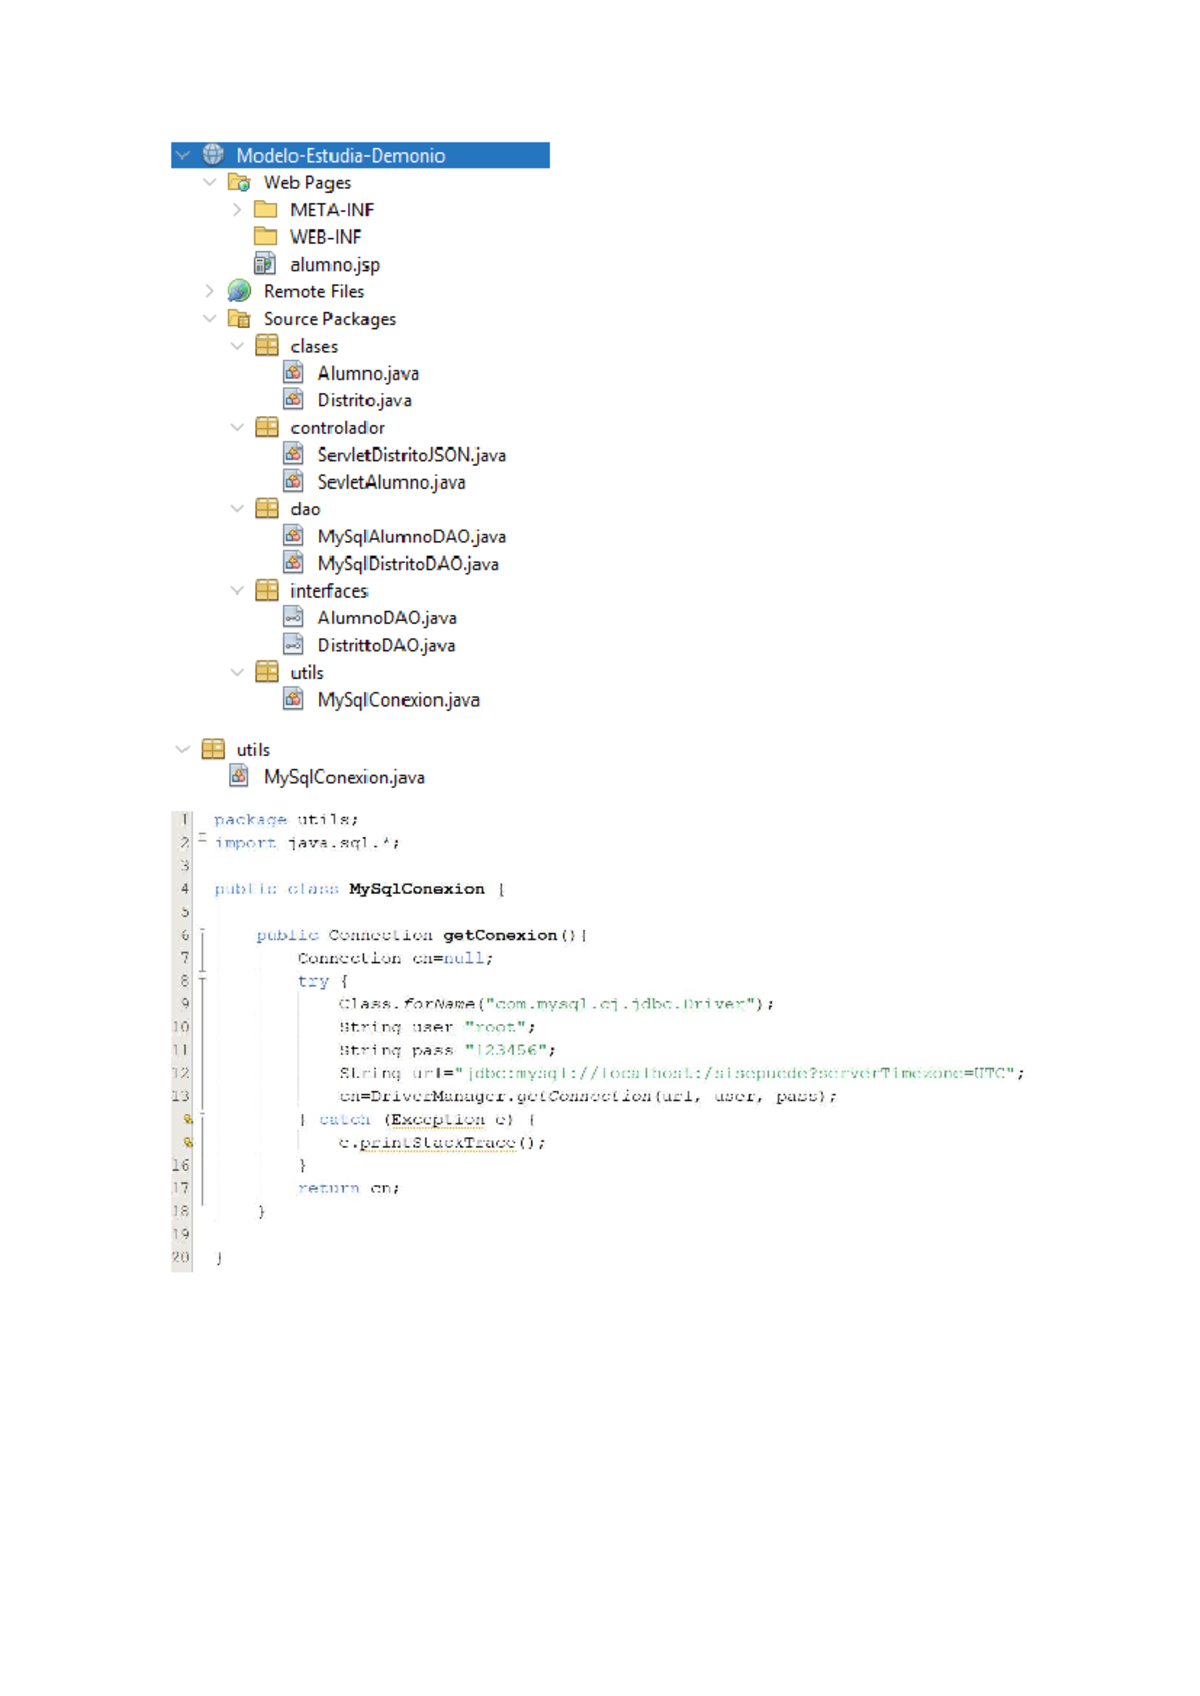1200x1696 pixels.
Task: Click the Remote Files globe icon
Action: (239, 291)
